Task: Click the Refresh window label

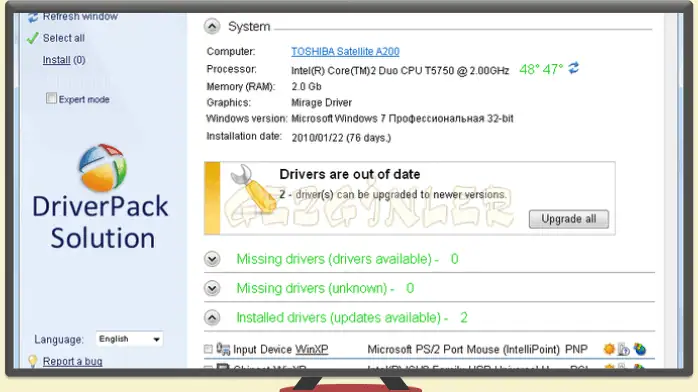Action: 80,17
